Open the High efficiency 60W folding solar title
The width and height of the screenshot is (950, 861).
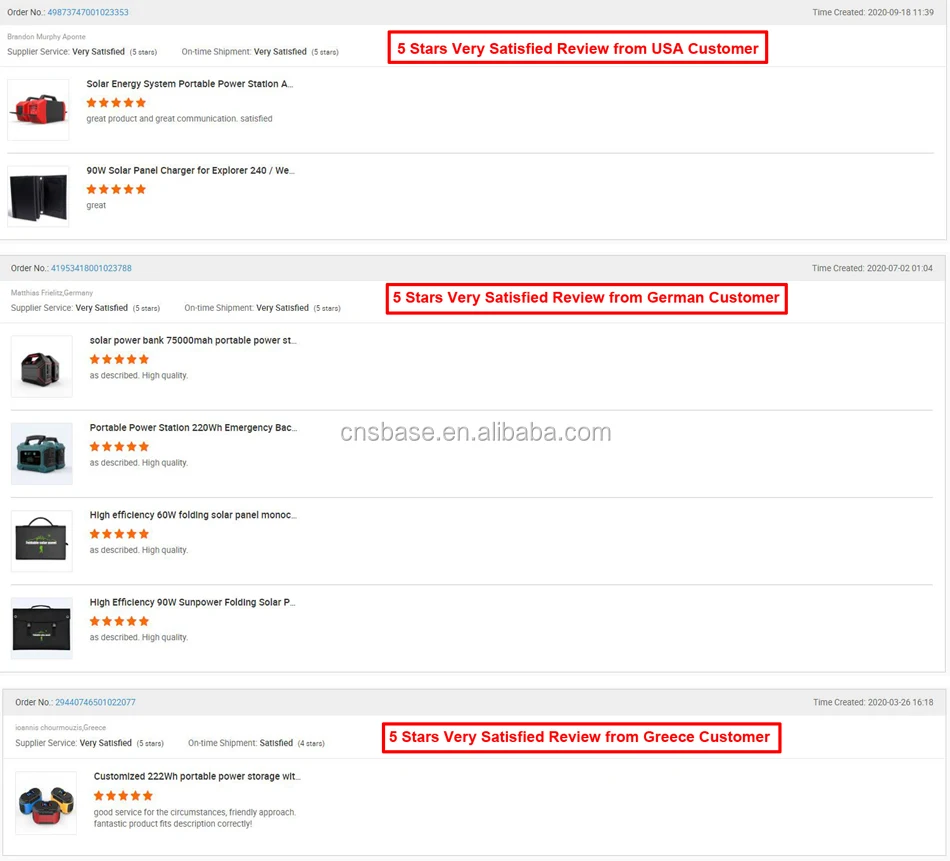pos(193,514)
